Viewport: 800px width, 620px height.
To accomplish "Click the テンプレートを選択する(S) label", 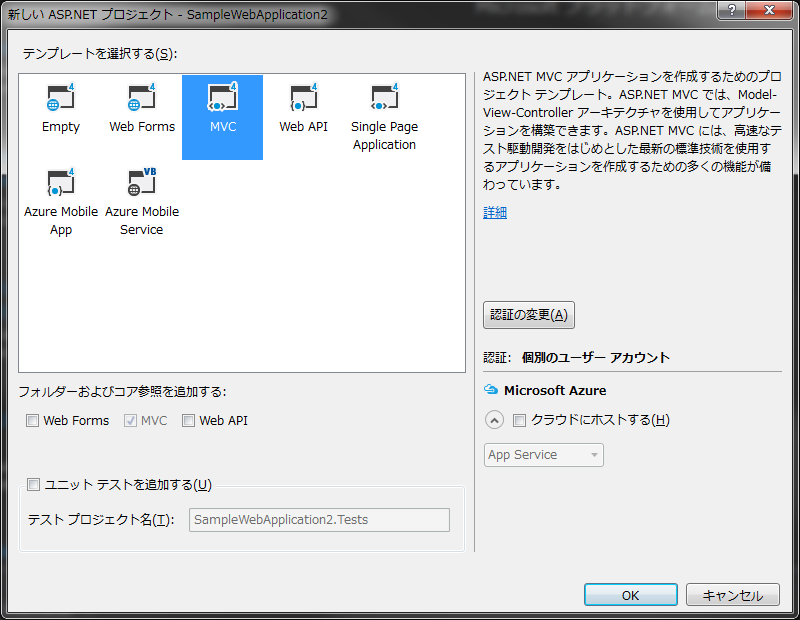I will (99, 54).
